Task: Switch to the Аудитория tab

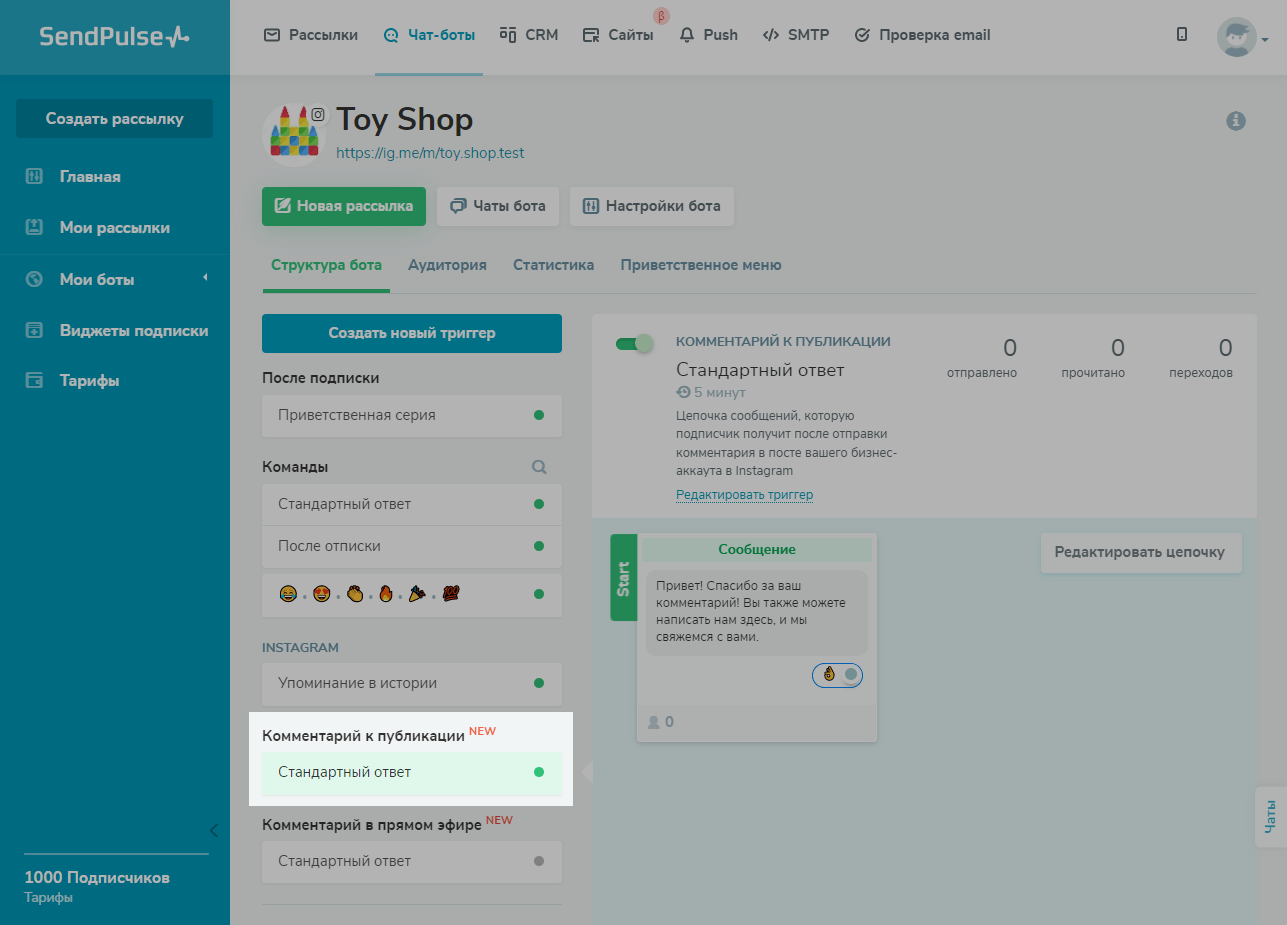Action: pyautogui.click(x=447, y=265)
